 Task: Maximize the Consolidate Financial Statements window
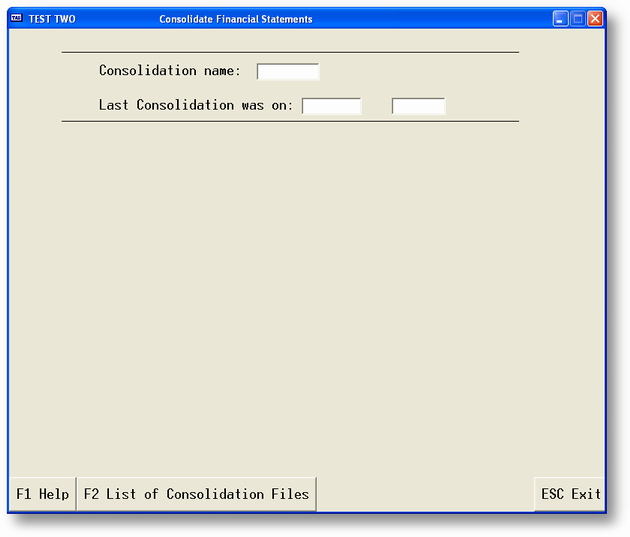(x=578, y=18)
